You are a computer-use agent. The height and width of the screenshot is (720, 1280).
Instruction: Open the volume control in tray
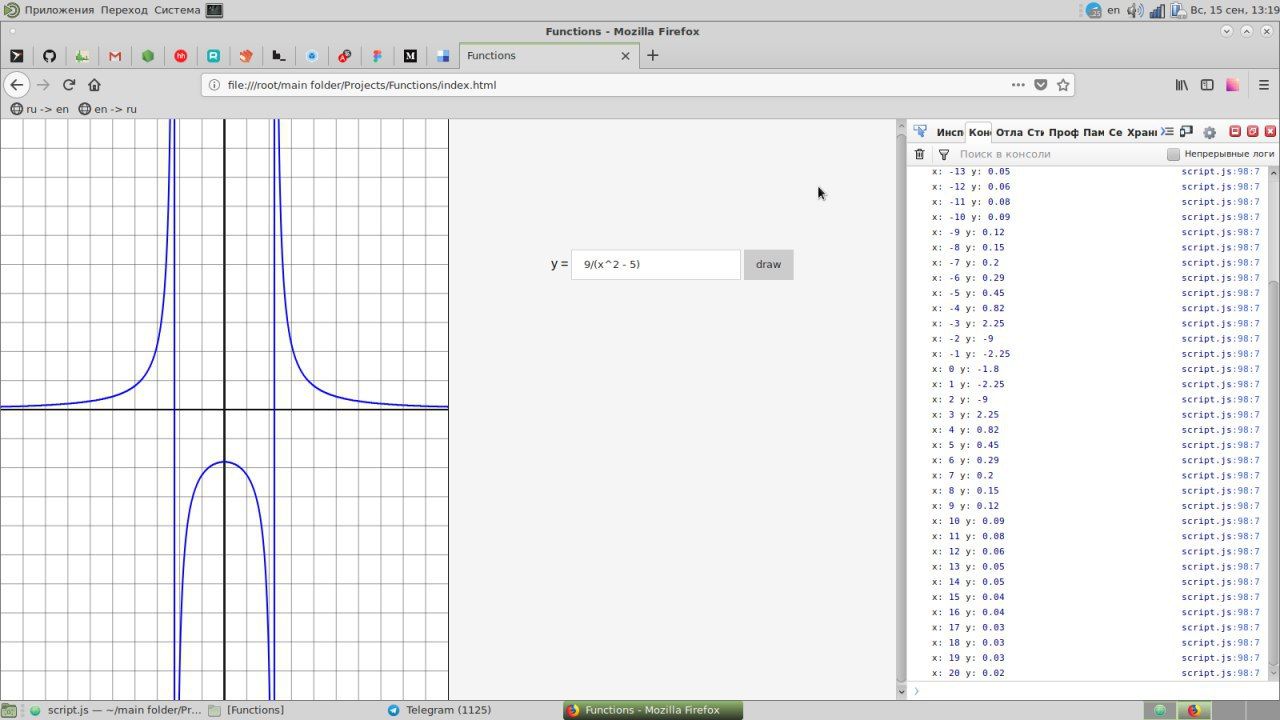click(x=1135, y=10)
